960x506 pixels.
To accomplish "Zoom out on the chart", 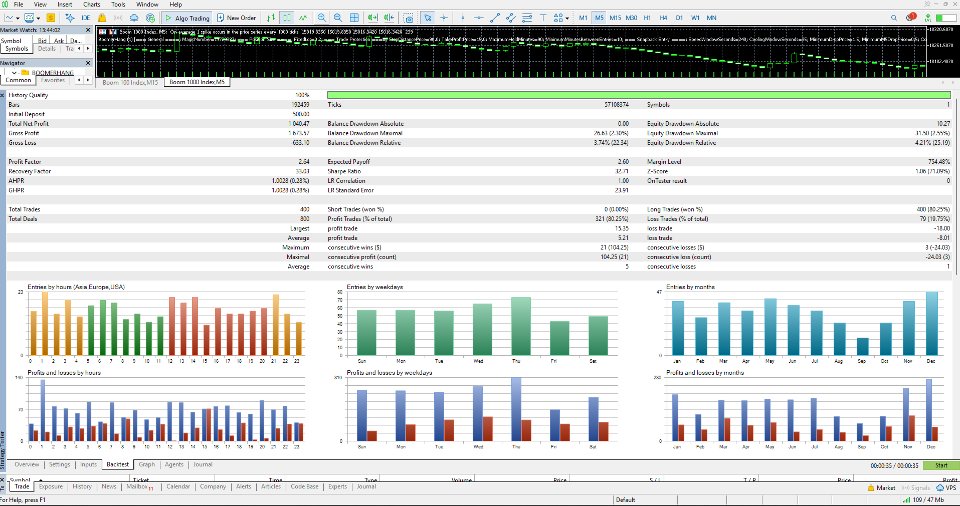I will point(337,18).
